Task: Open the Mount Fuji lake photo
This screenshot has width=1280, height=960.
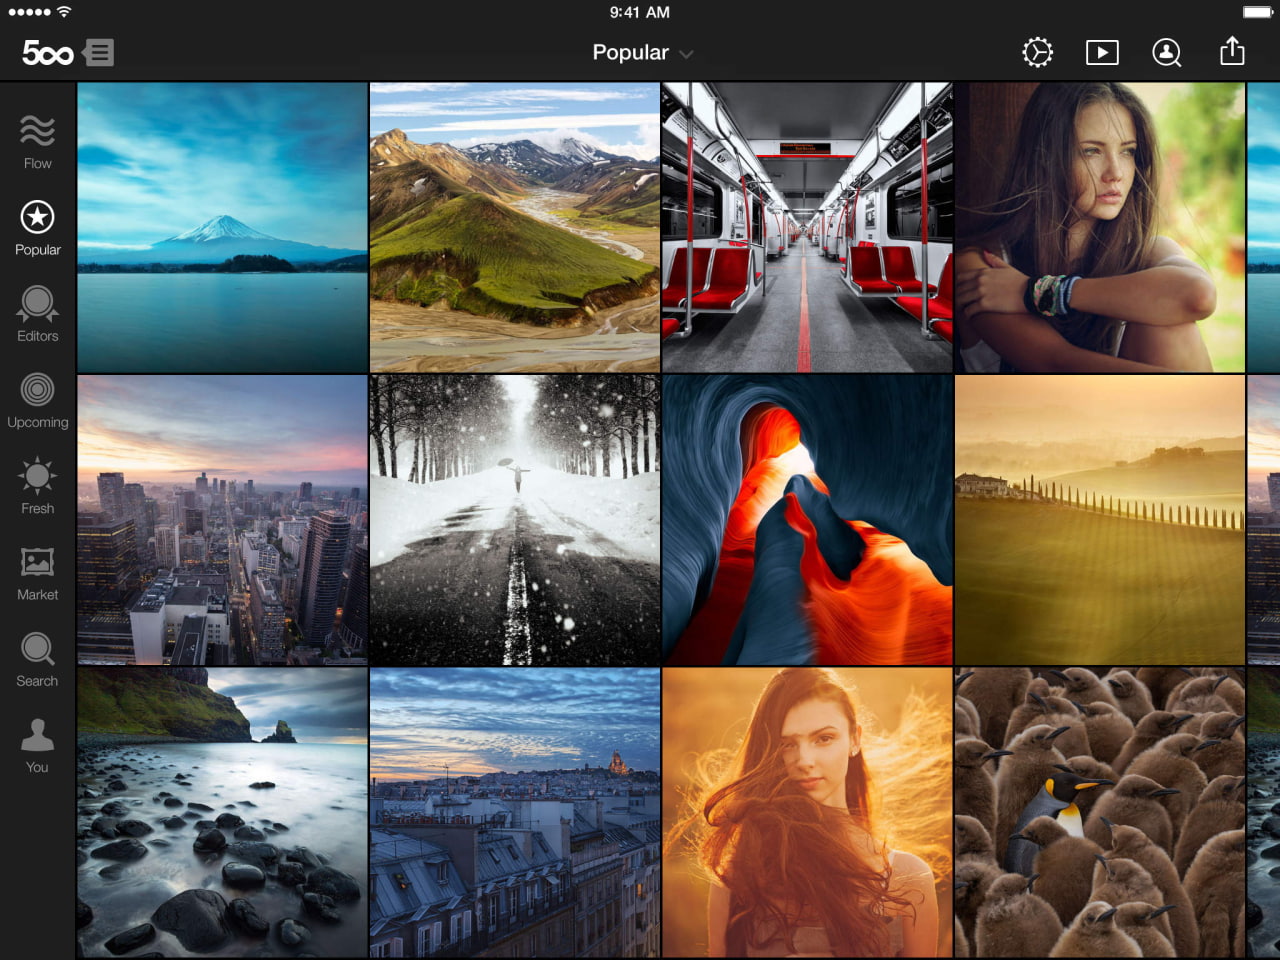Action: tap(222, 226)
